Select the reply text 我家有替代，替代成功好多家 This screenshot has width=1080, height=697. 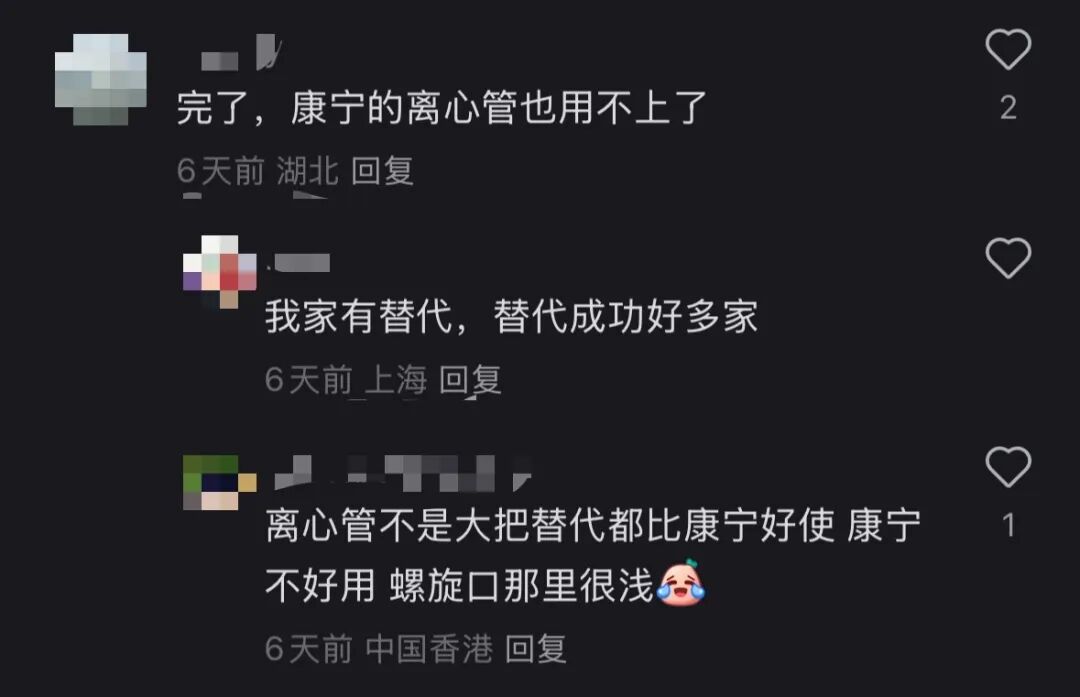click(x=512, y=317)
